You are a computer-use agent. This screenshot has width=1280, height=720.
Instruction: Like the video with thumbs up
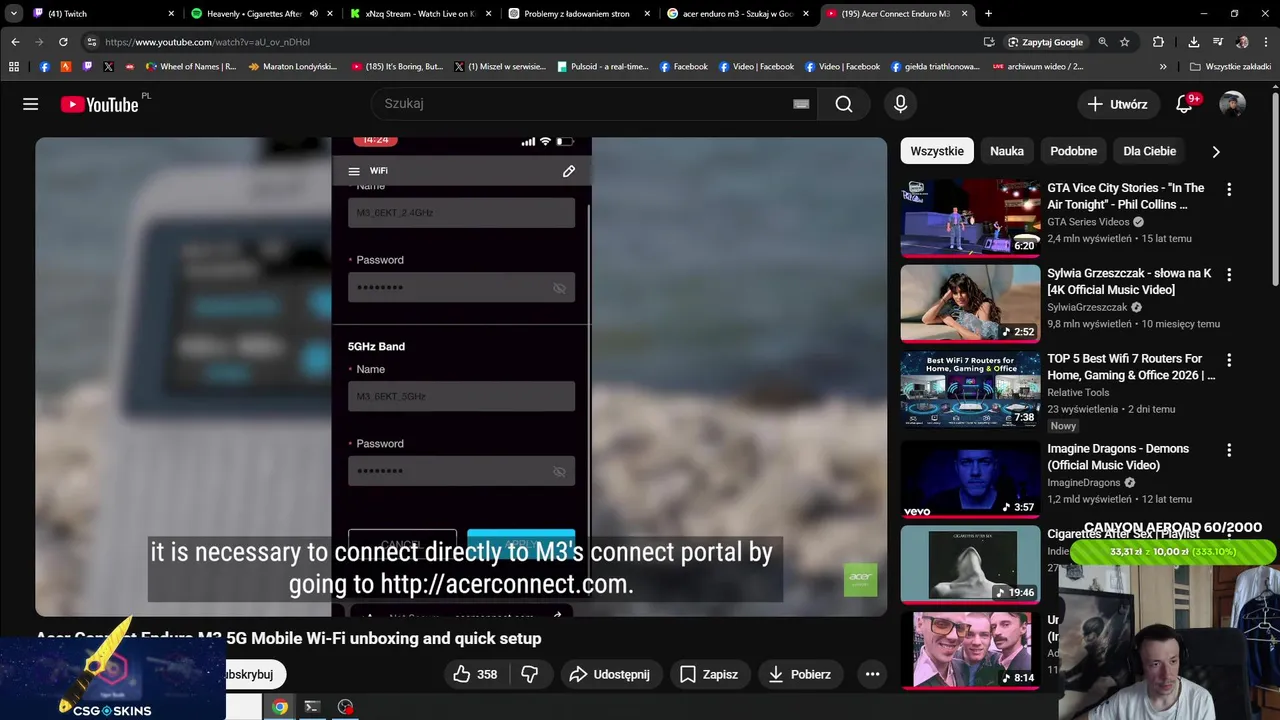coord(475,674)
